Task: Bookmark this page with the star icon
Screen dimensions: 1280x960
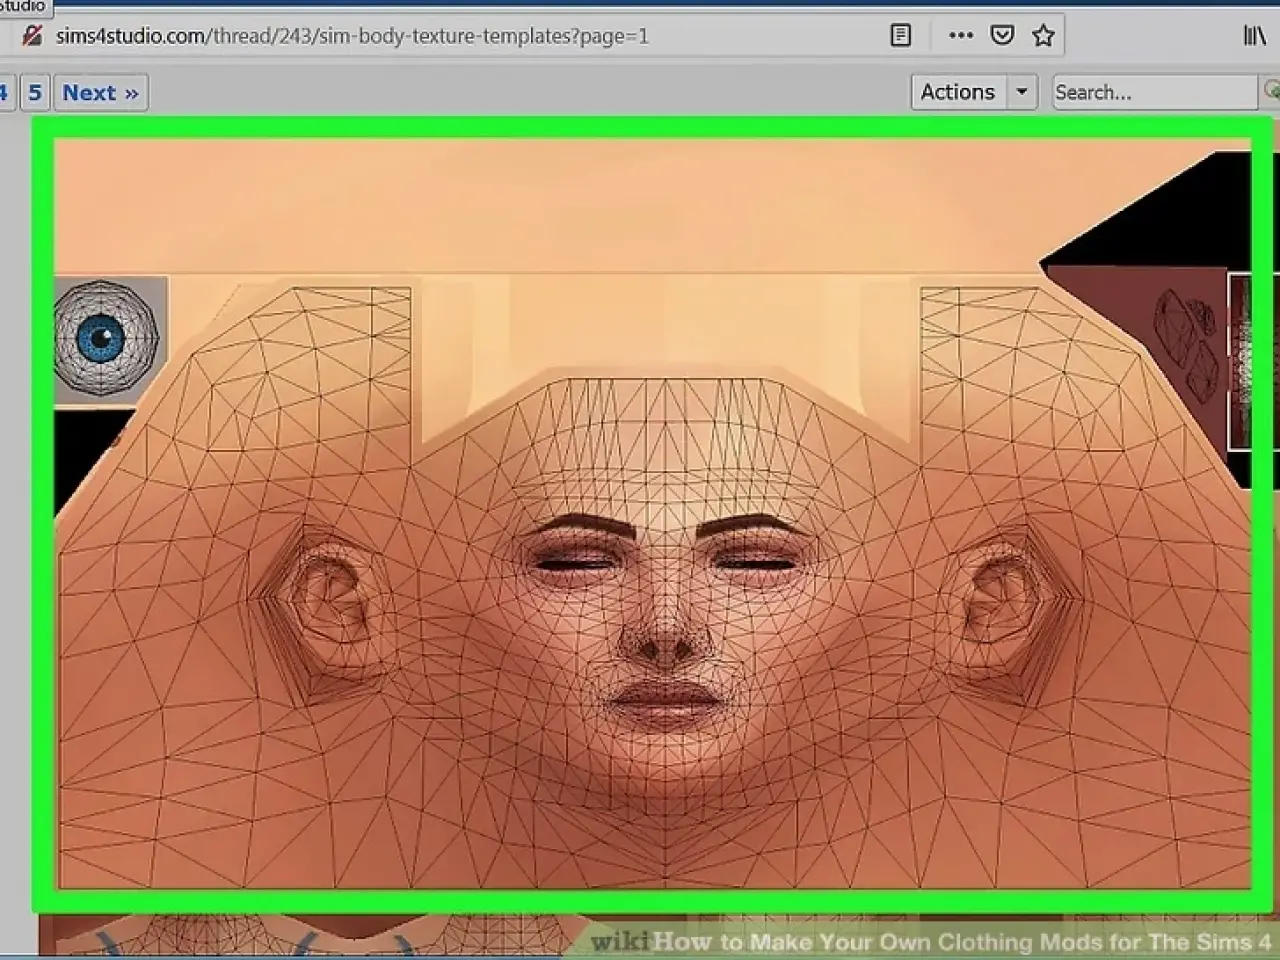Action: tap(1043, 36)
